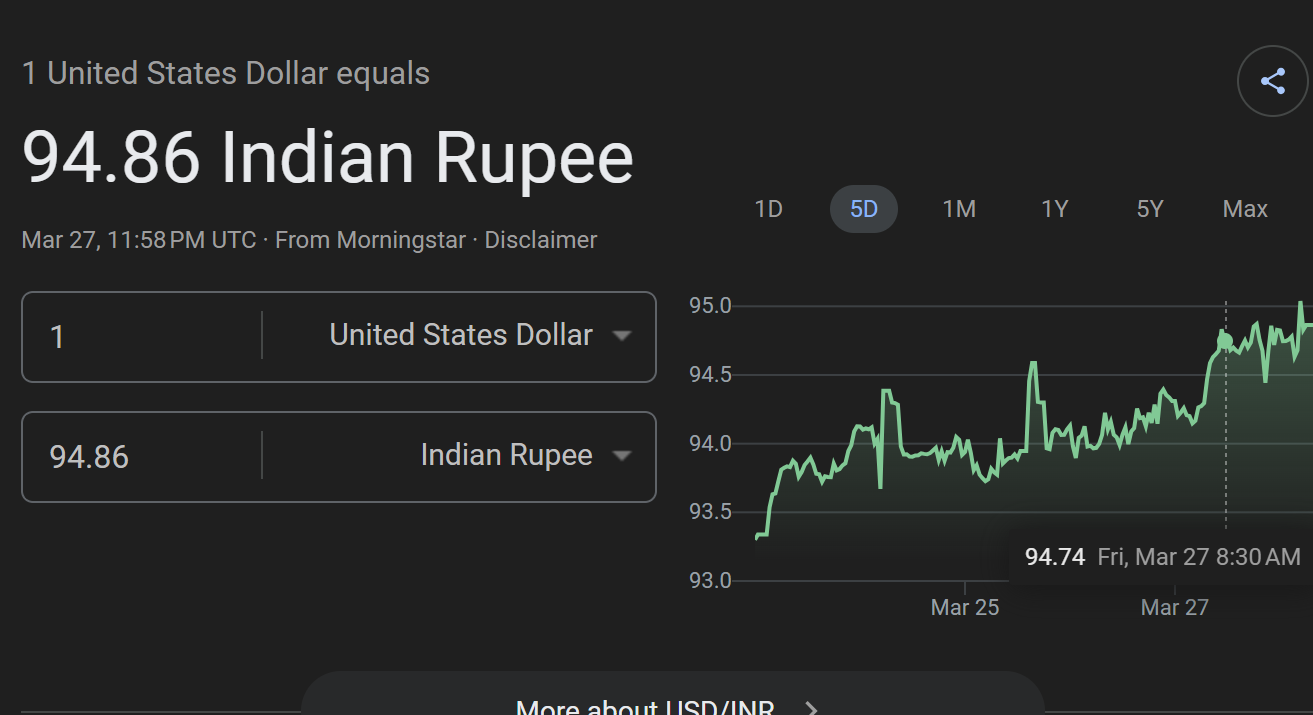The height and width of the screenshot is (715, 1313).
Task: Click the dollar amount field showing 1
Action: coord(140,336)
